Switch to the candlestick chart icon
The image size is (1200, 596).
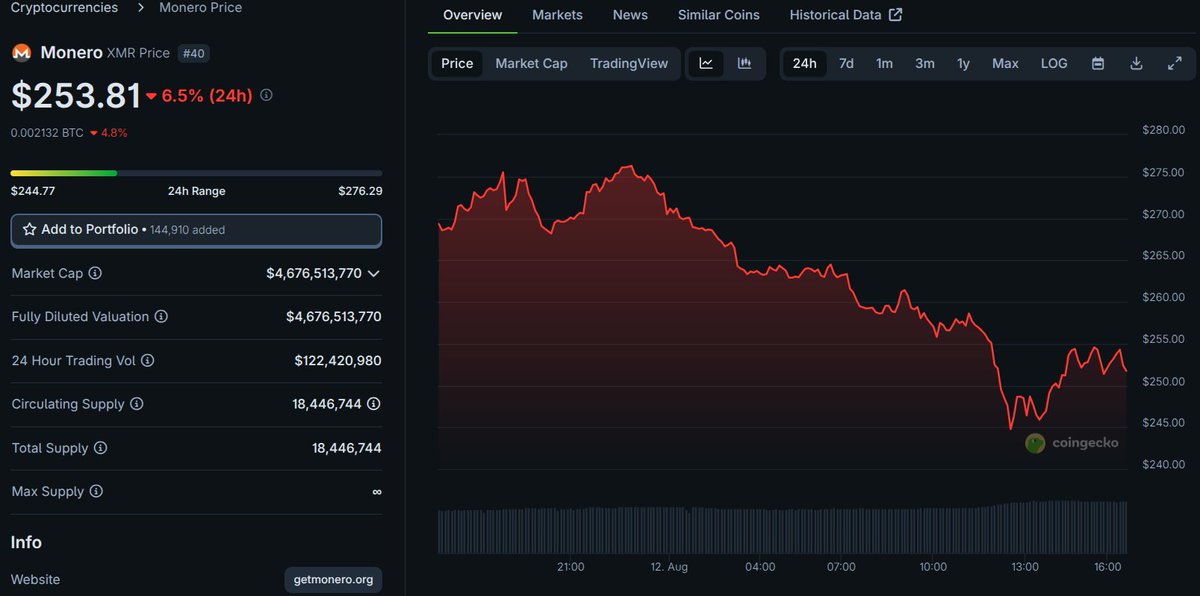coord(743,62)
